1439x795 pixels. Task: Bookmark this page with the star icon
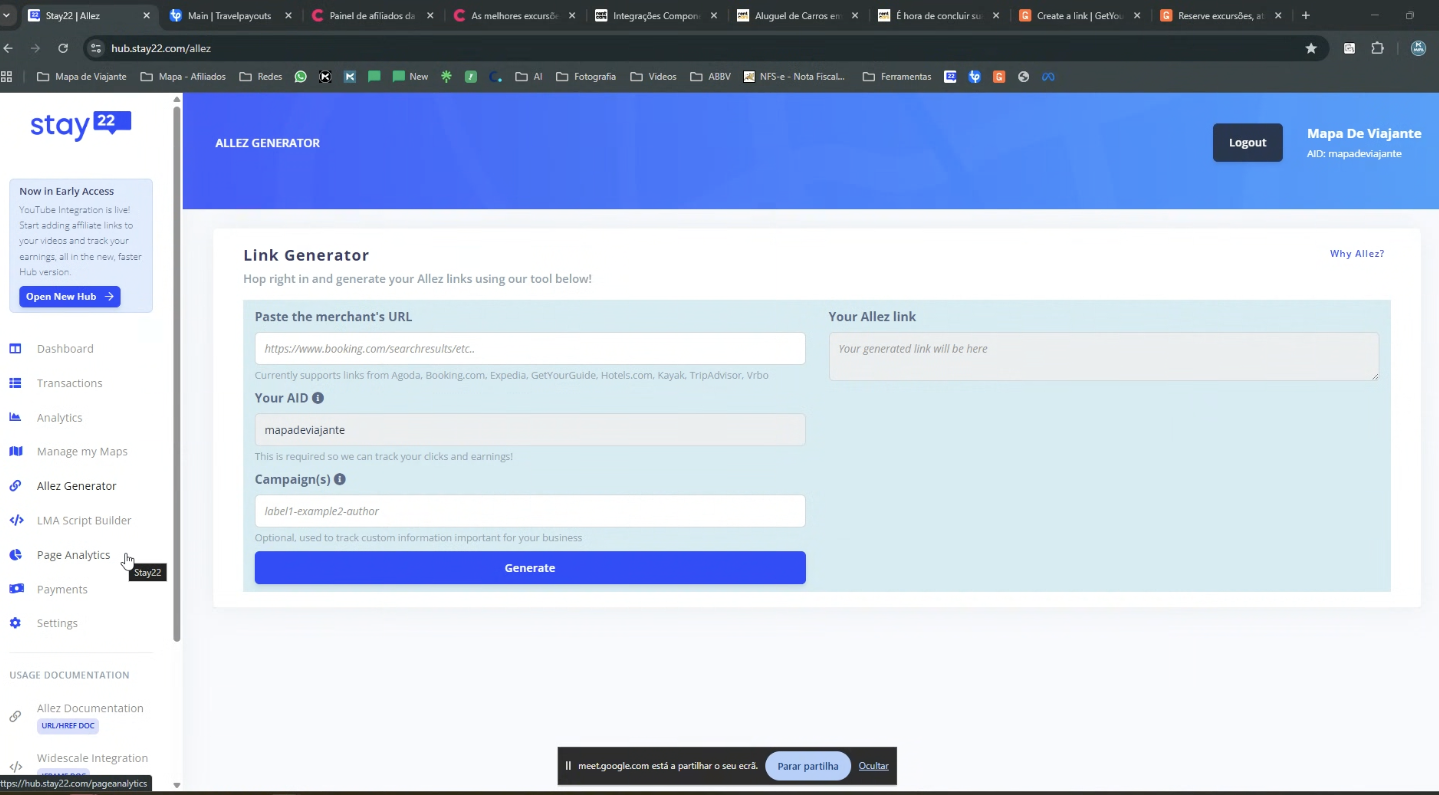pyautogui.click(x=1311, y=48)
